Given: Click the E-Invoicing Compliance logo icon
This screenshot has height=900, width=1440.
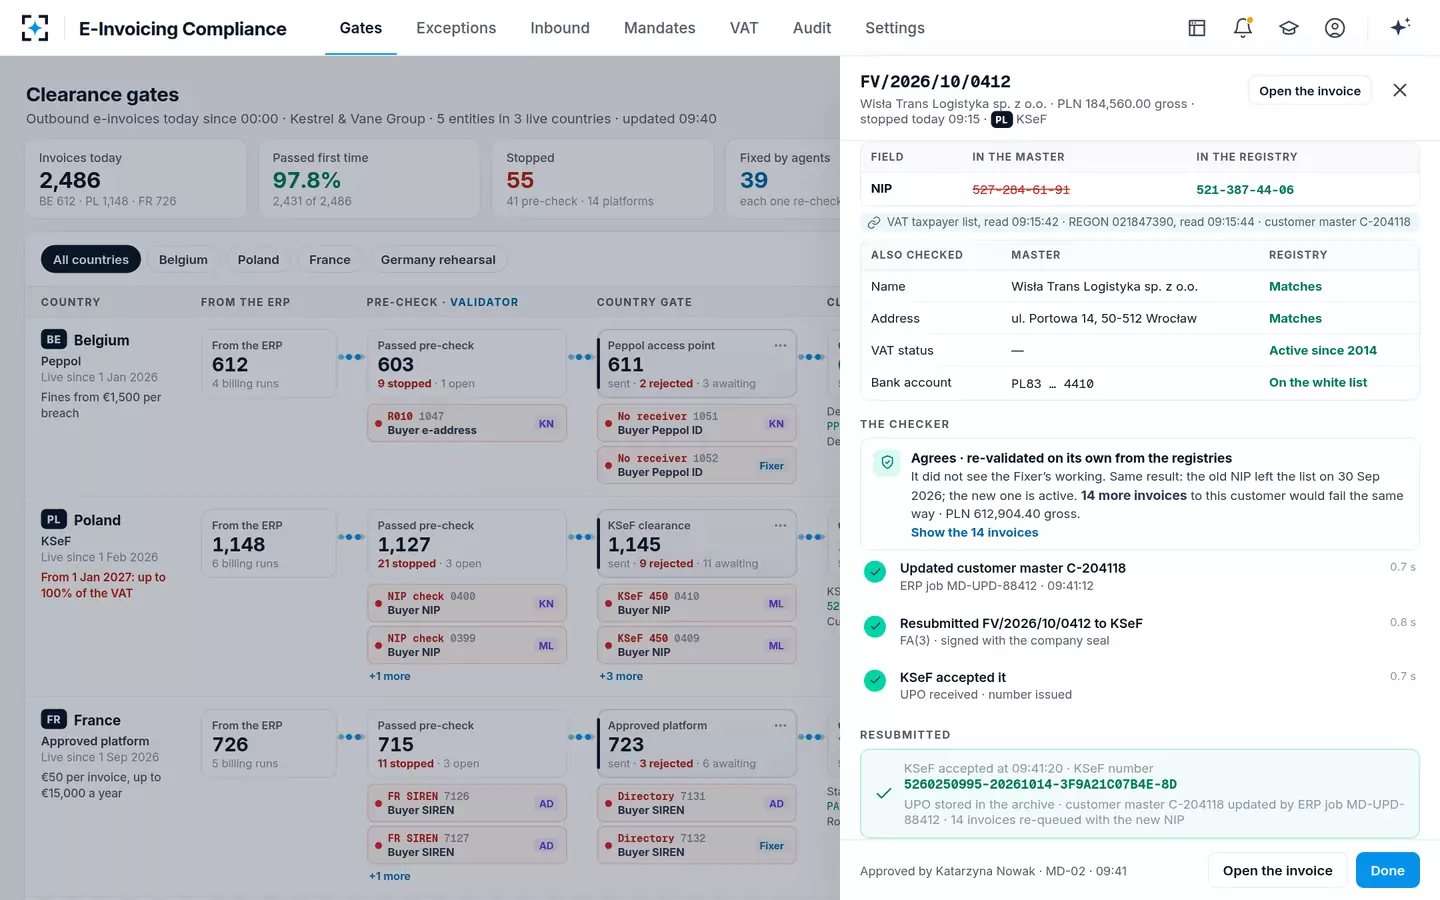Looking at the screenshot, I should click(x=35, y=28).
